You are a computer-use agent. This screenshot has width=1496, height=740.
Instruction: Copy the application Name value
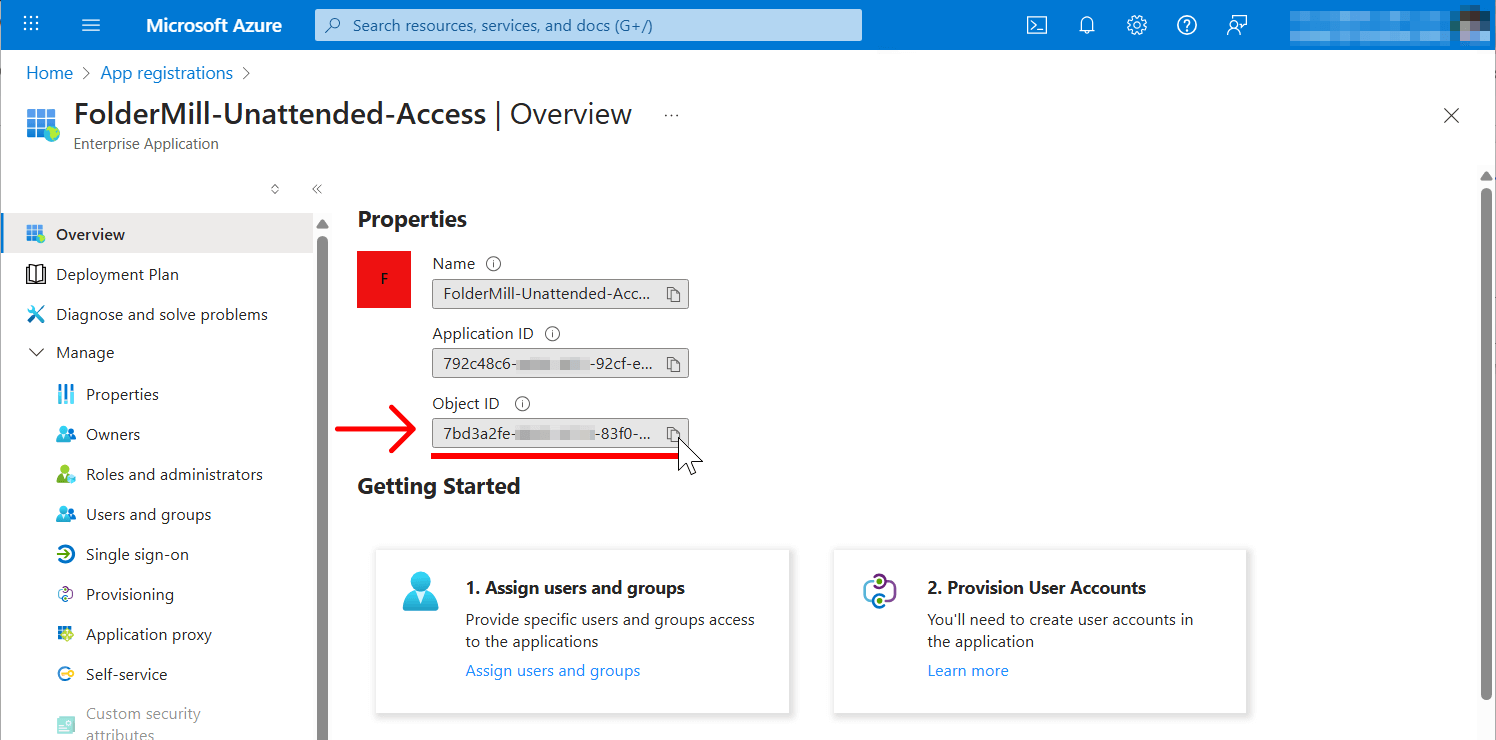click(674, 293)
